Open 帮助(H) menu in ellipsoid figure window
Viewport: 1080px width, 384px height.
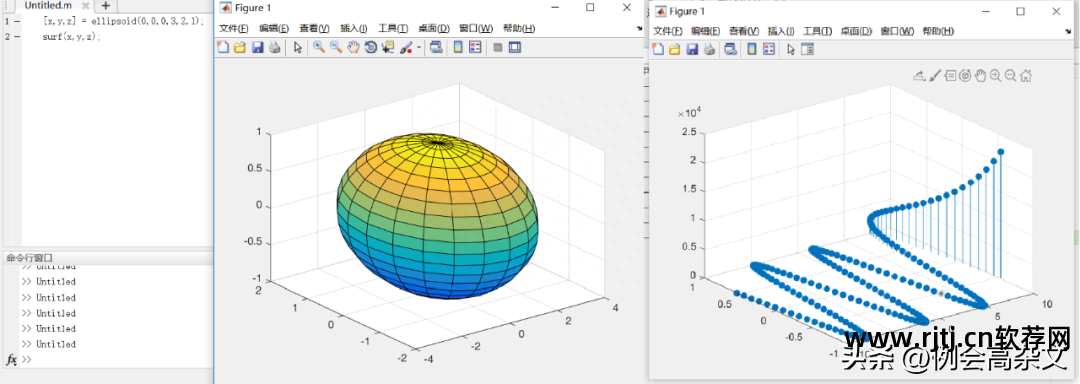point(519,28)
